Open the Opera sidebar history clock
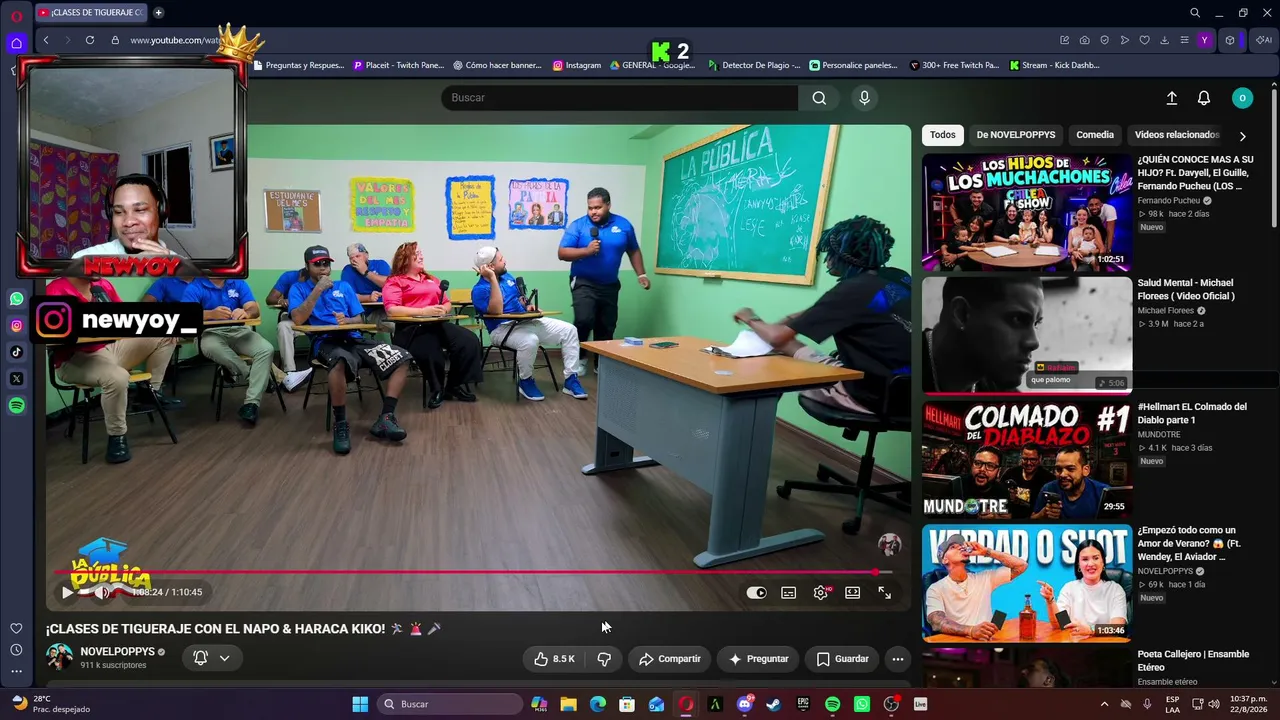Screen dimensions: 1280x720 click(x=16, y=650)
